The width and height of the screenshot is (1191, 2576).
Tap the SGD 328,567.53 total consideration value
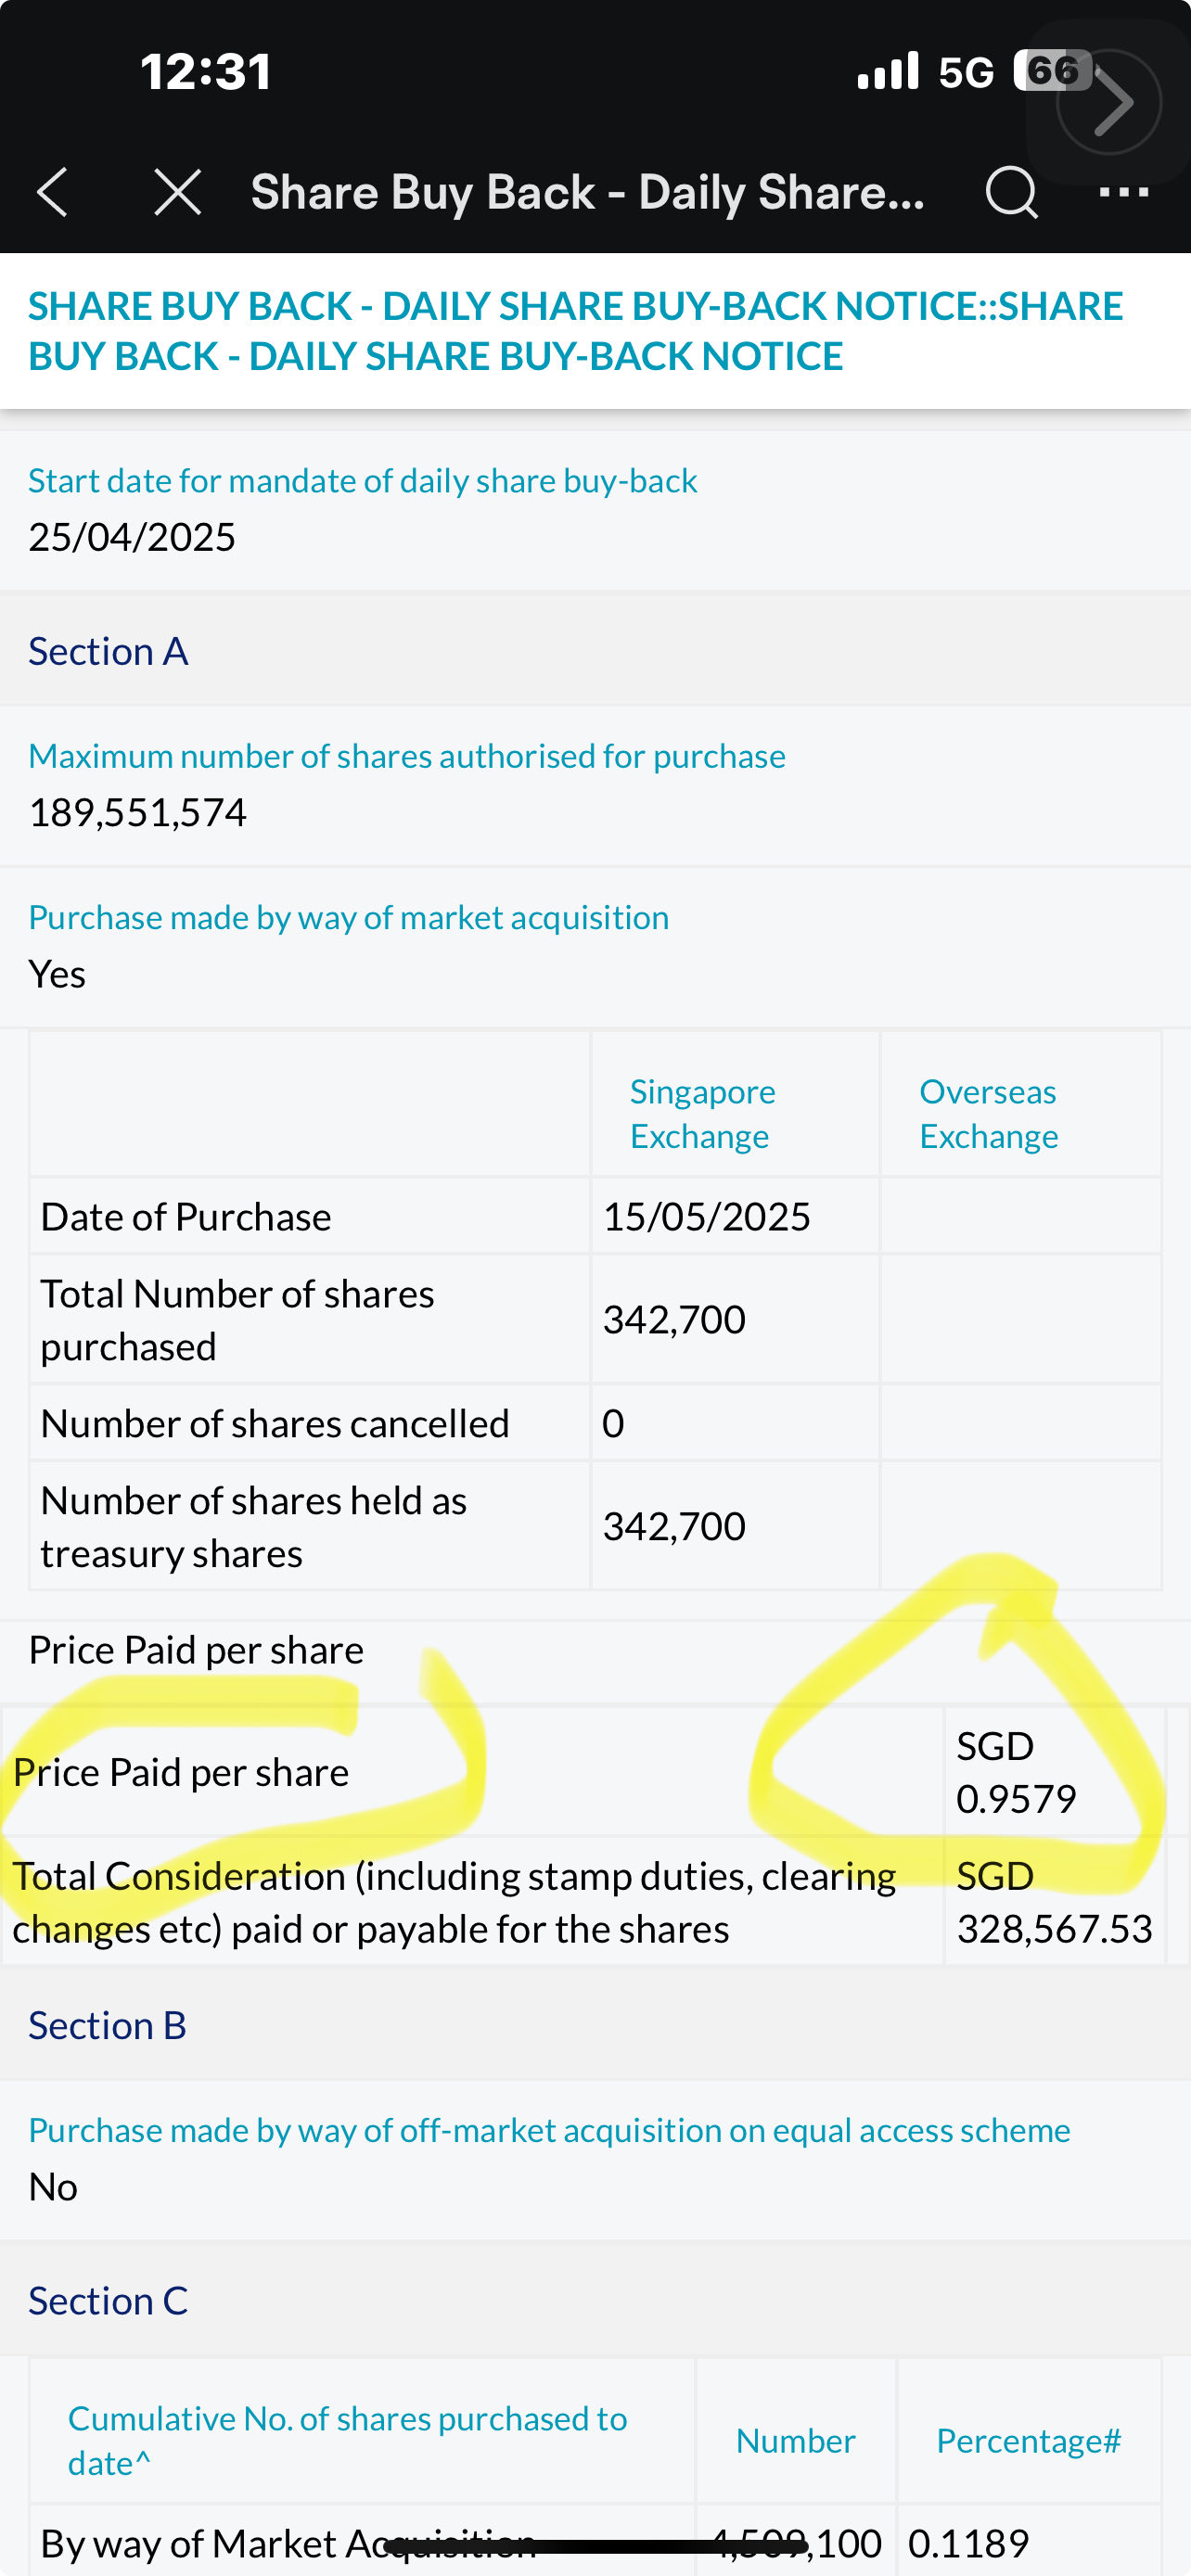[1054, 1902]
